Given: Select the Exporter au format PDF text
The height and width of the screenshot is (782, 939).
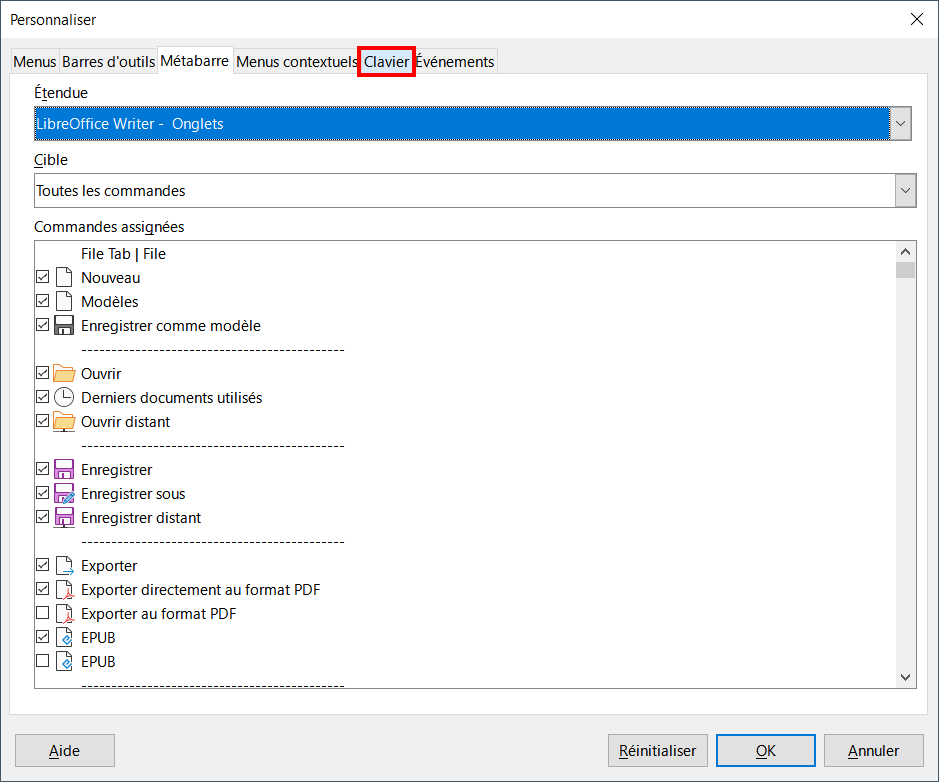Looking at the screenshot, I should pyautogui.click(x=159, y=614).
